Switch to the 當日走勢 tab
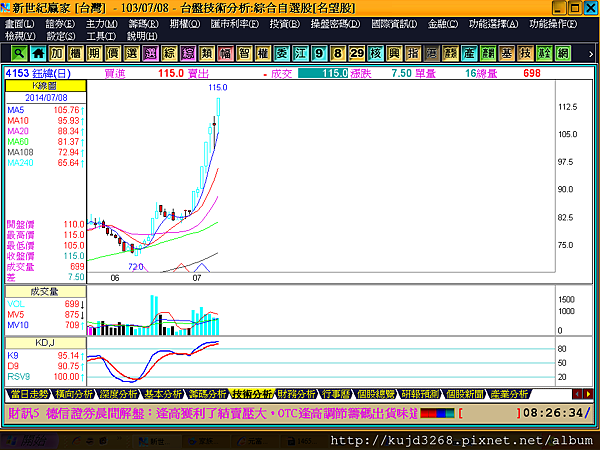This screenshot has height=450, width=600. pyautogui.click(x=29, y=394)
